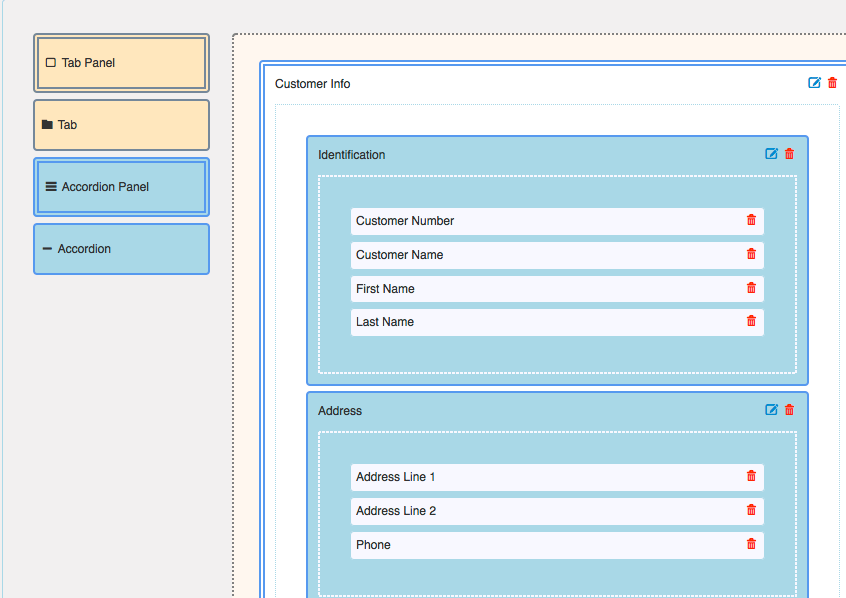Delete the Address accordion
Screen dimensions: 846x598
(789, 410)
